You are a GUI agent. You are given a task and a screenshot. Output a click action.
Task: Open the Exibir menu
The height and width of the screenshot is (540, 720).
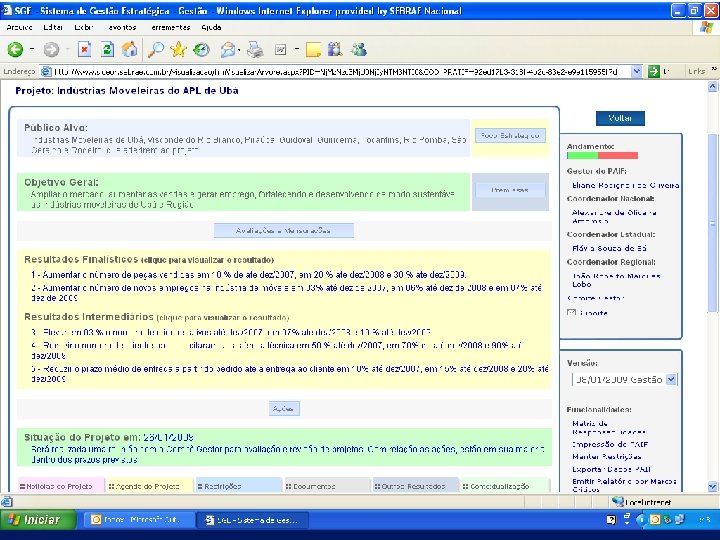pos(84,28)
